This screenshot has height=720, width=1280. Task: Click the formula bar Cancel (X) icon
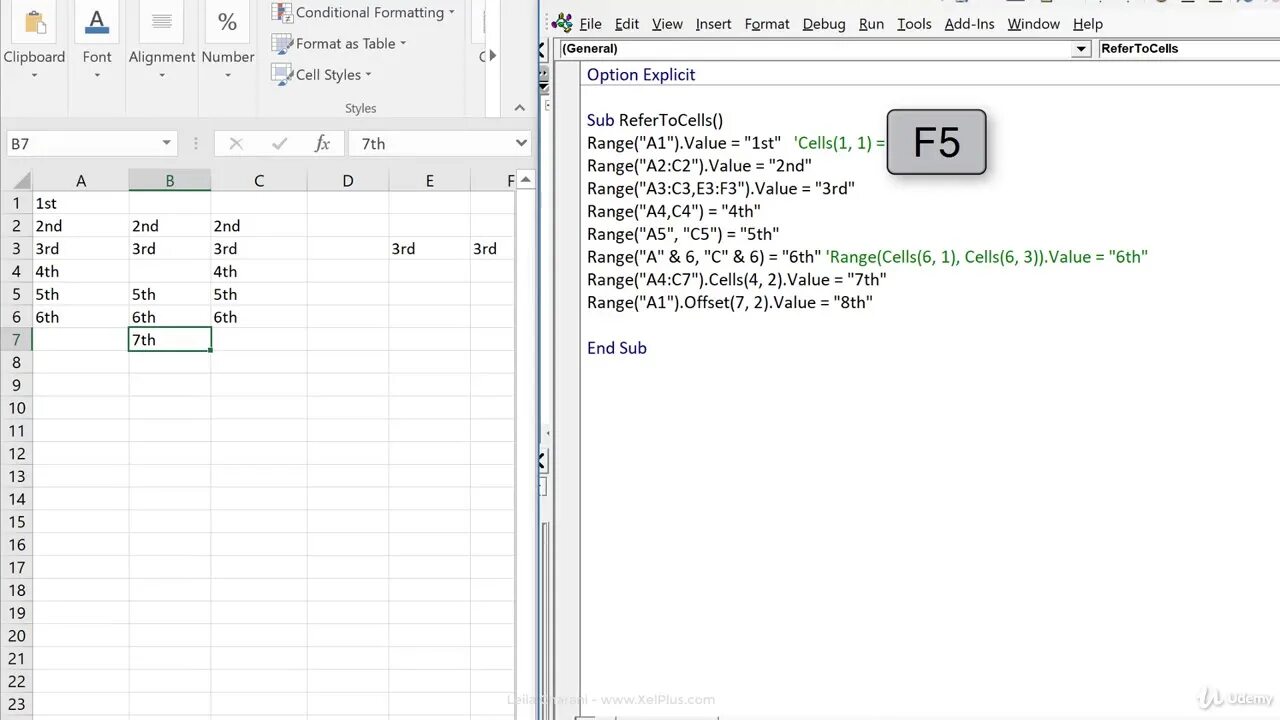click(236, 144)
